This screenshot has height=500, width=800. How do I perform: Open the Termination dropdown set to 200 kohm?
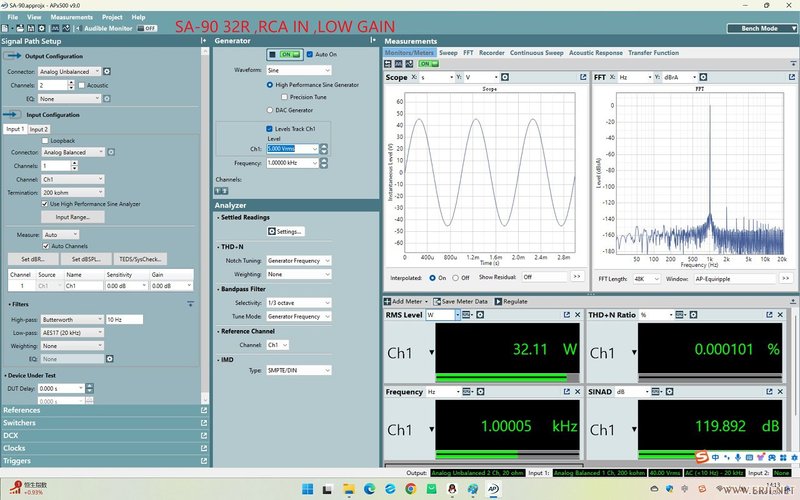point(73,191)
